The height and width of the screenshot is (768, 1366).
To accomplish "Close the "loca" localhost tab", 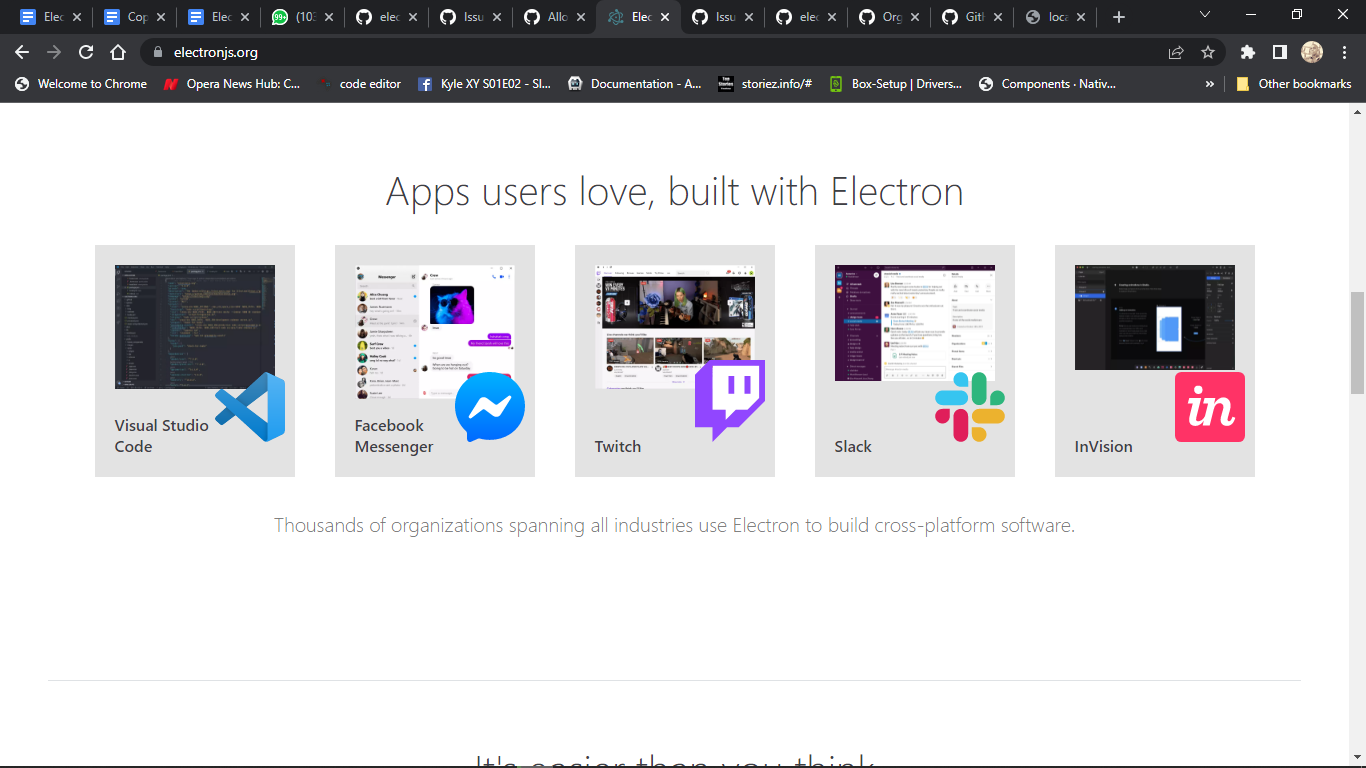I will click(x=1081, y=17).
